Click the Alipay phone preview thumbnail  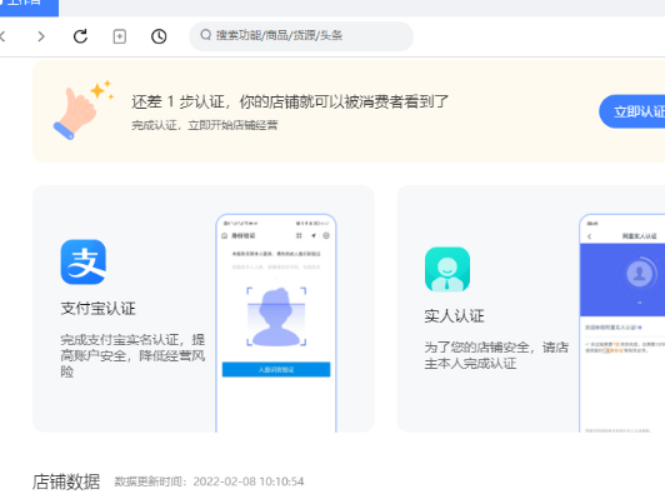click(276, 323)
